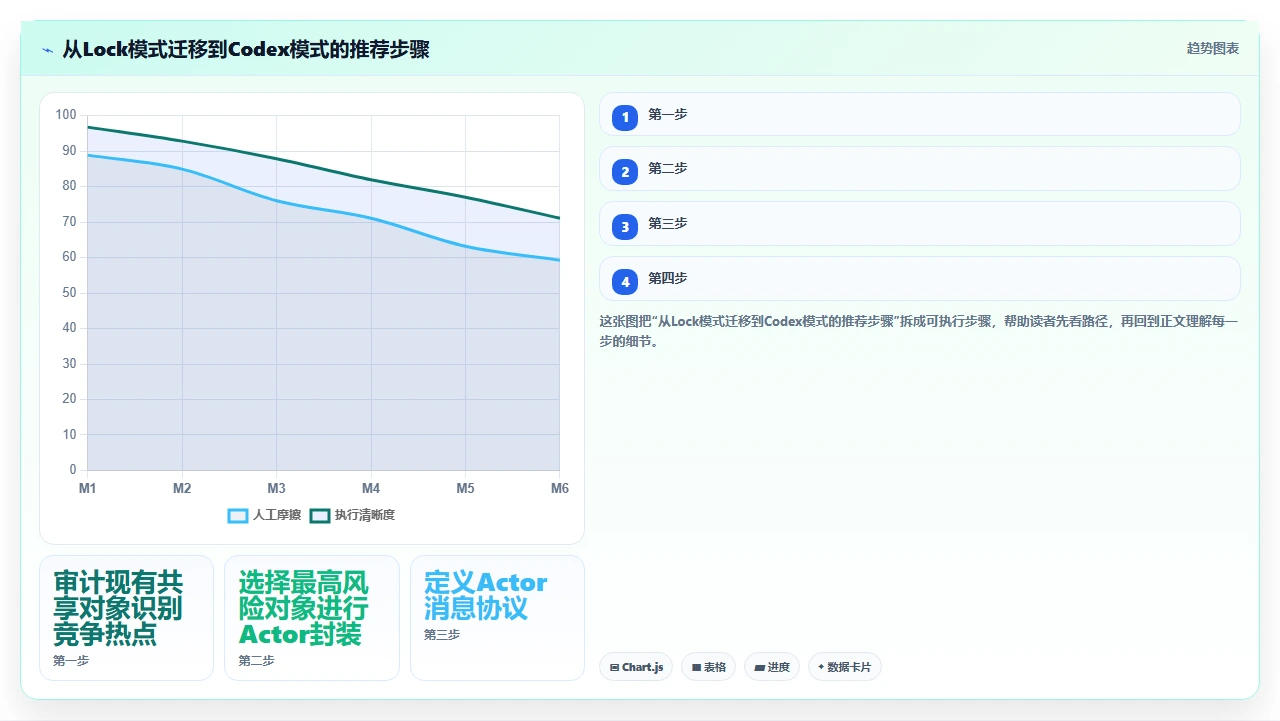1280x721 pixels.
Task: Click the description paragraph under the steps
Action: click(920, 332)
